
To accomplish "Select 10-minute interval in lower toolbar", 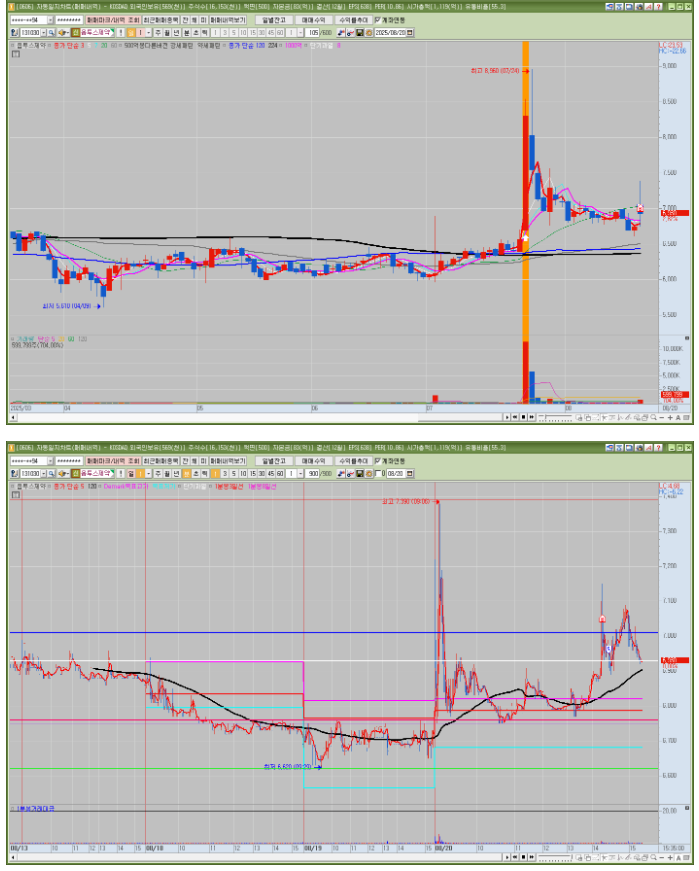I will [242, 474].
